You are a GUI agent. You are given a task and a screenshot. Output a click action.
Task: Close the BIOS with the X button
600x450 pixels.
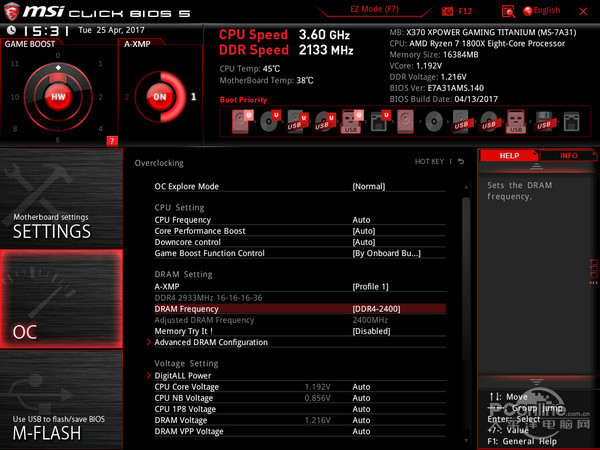click(x=583, y=11)
